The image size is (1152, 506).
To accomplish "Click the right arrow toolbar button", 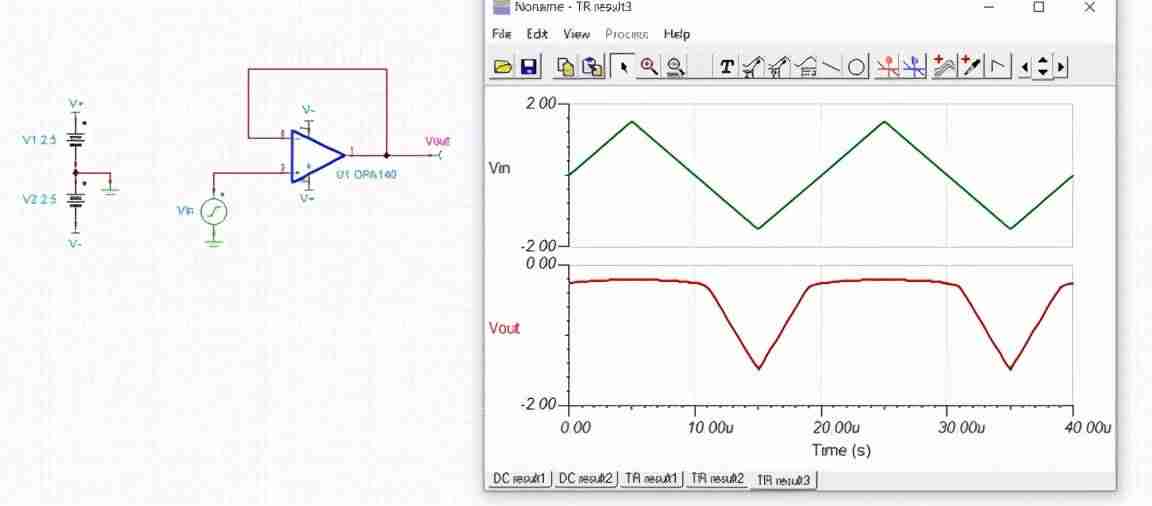I will pos(1061,68).
